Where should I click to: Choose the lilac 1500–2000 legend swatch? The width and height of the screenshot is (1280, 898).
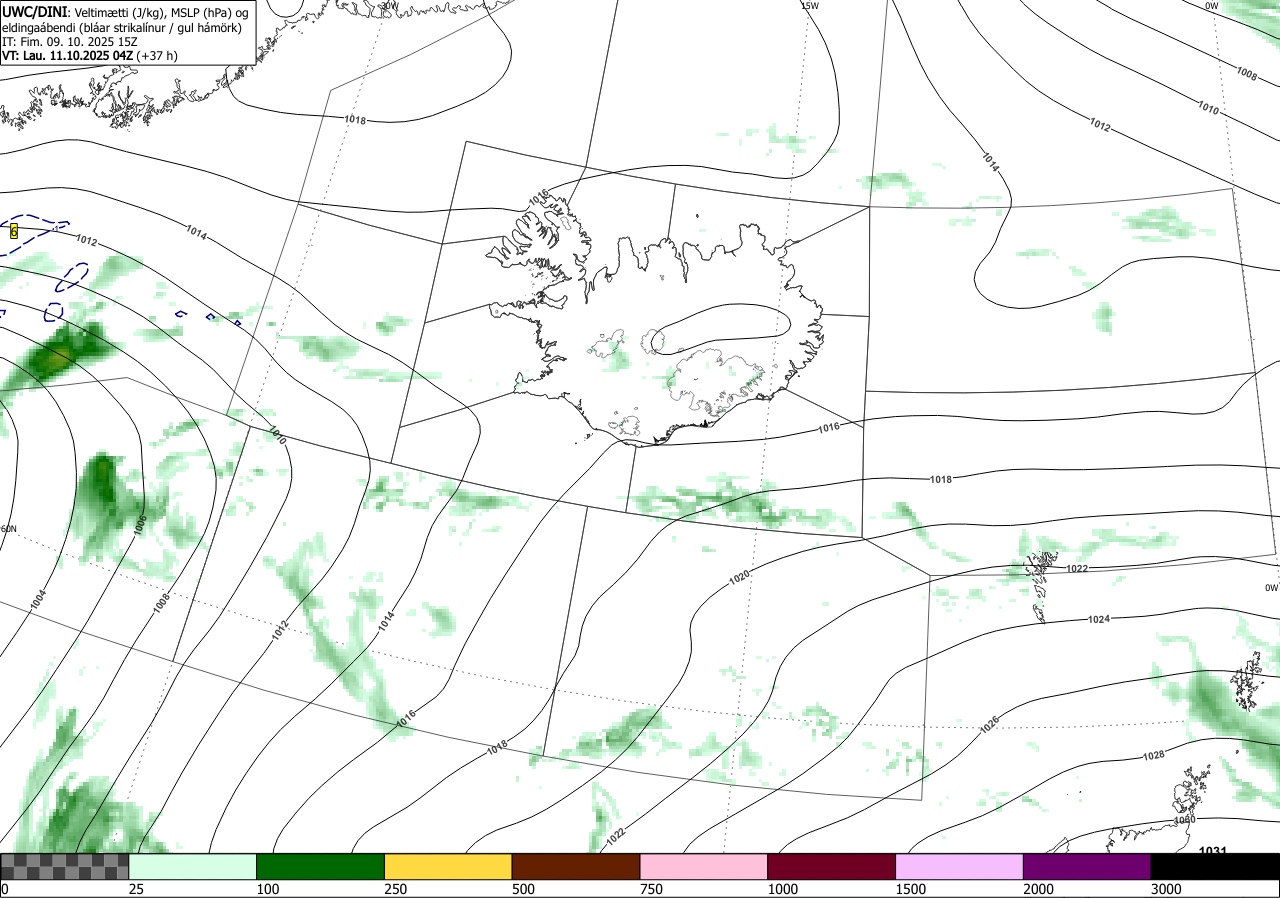click(960, 866)
